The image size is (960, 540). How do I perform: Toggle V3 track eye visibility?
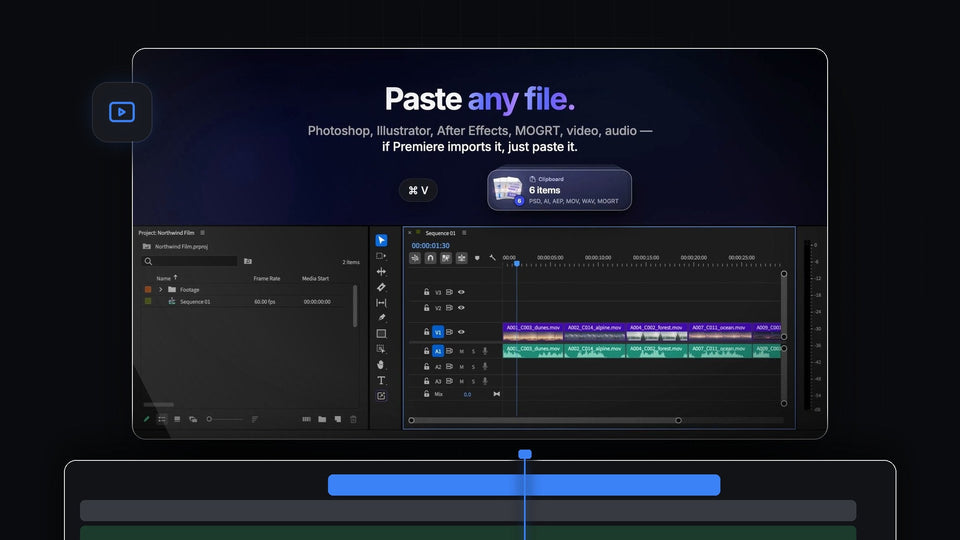pos(461,292)
